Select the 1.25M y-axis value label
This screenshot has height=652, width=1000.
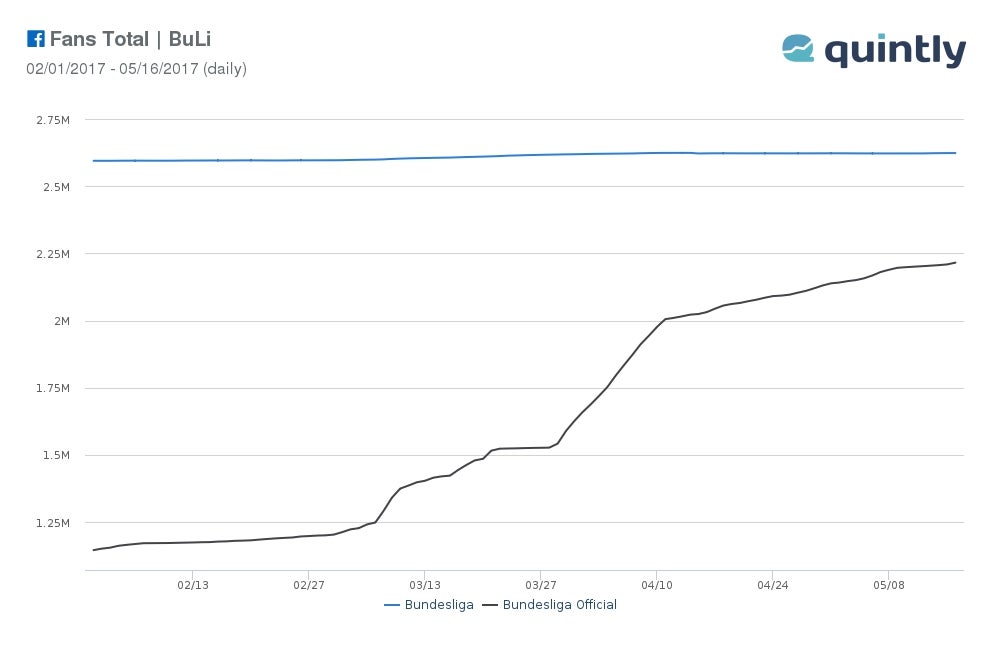click(52, 523)
